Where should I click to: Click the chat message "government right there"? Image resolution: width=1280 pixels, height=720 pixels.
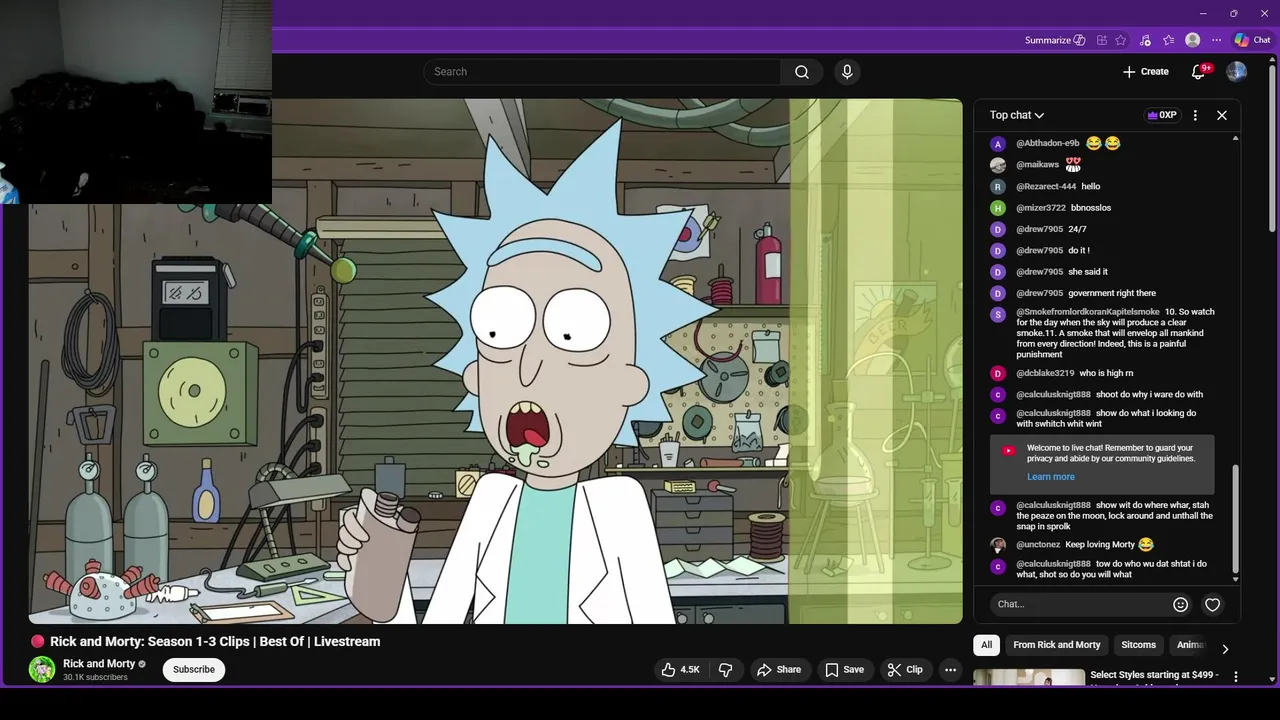1112,293
